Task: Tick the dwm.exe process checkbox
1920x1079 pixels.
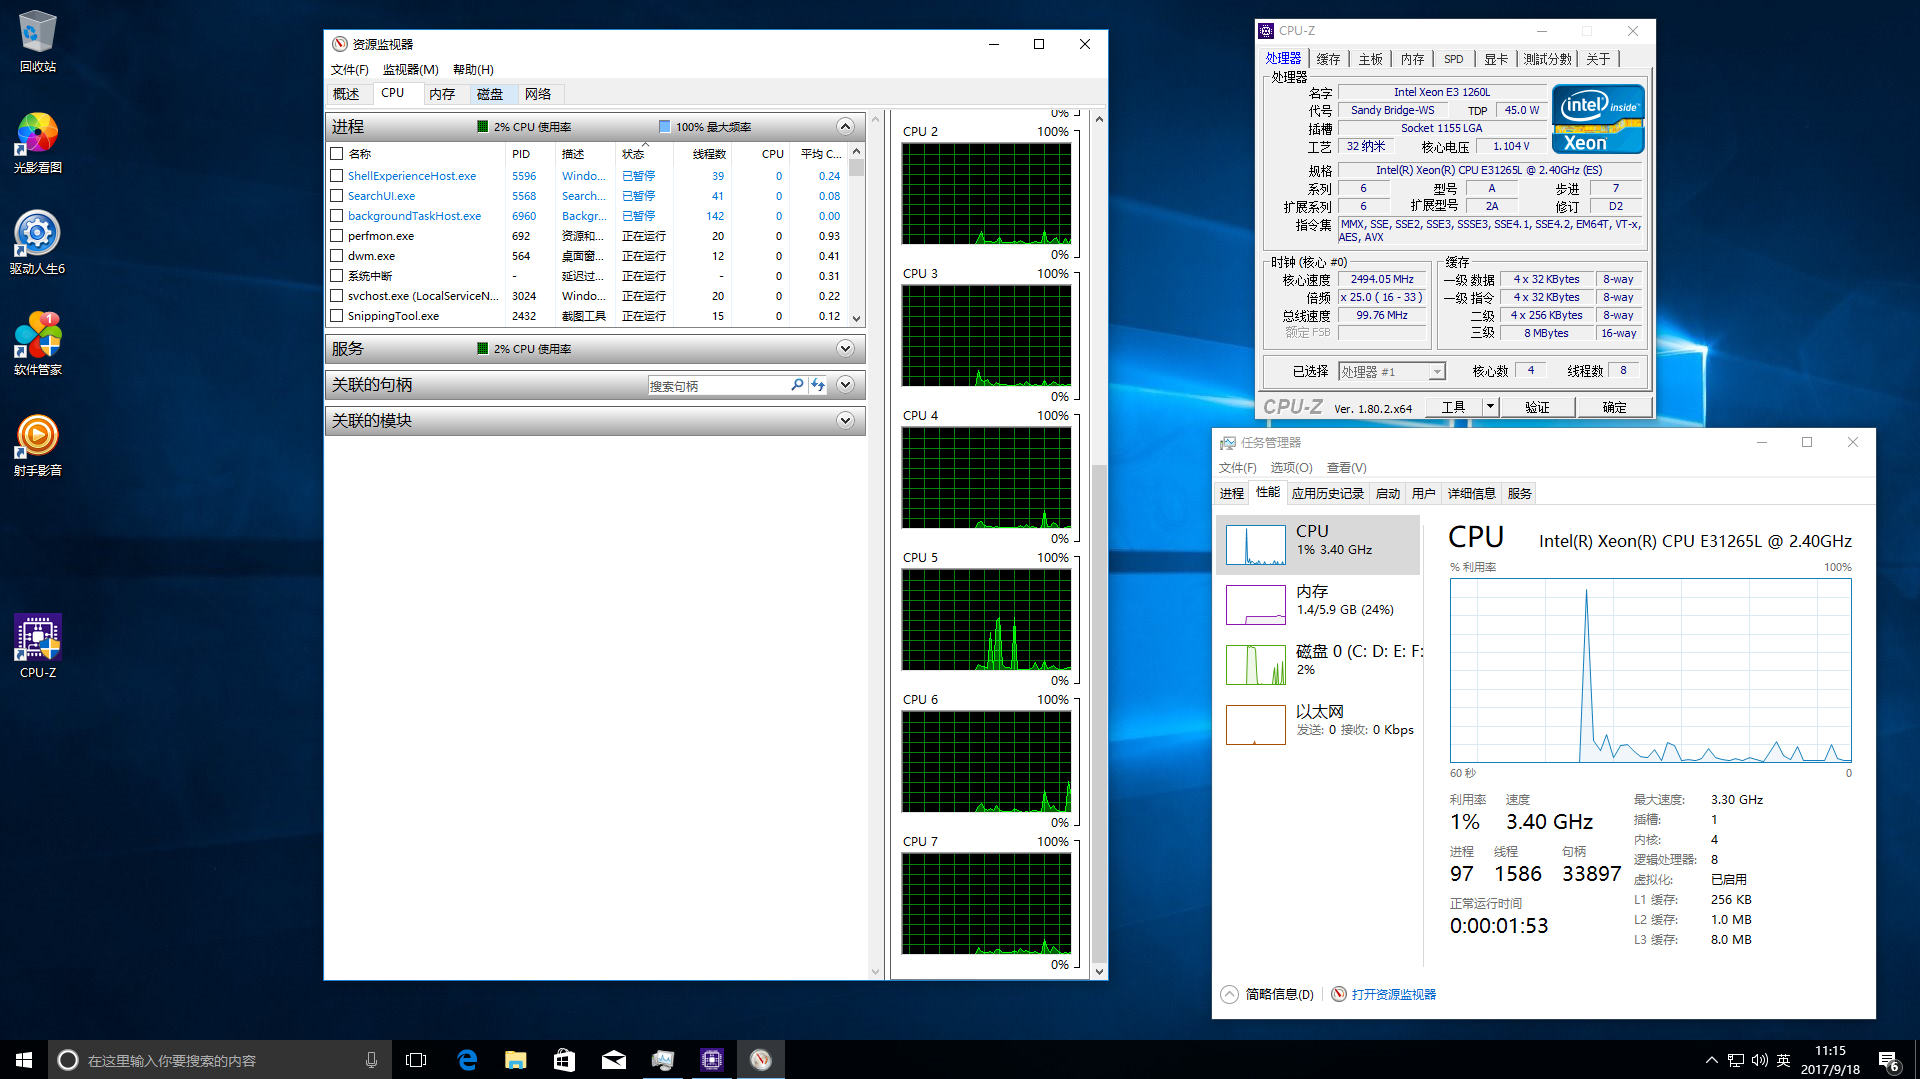Action: click(x=337, y=256)
